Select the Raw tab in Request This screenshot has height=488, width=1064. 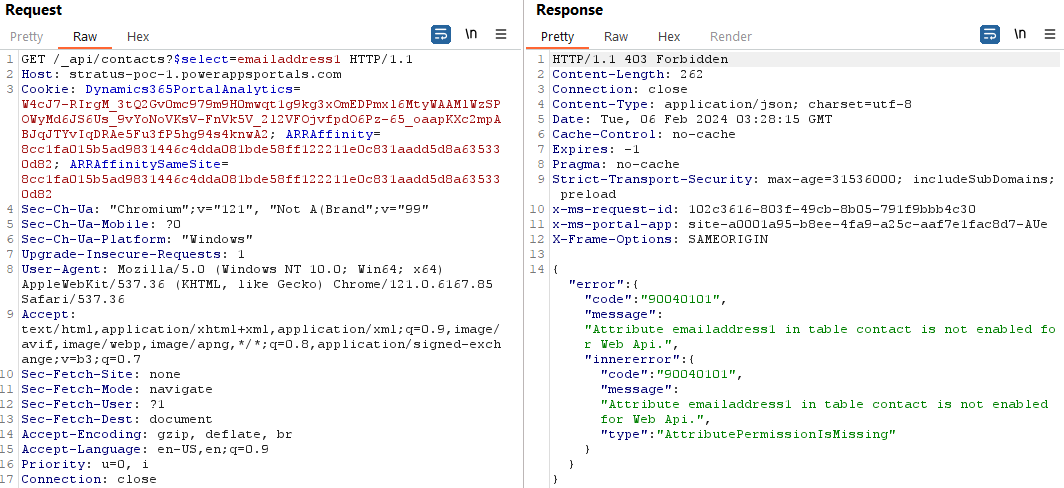(86, 37)
